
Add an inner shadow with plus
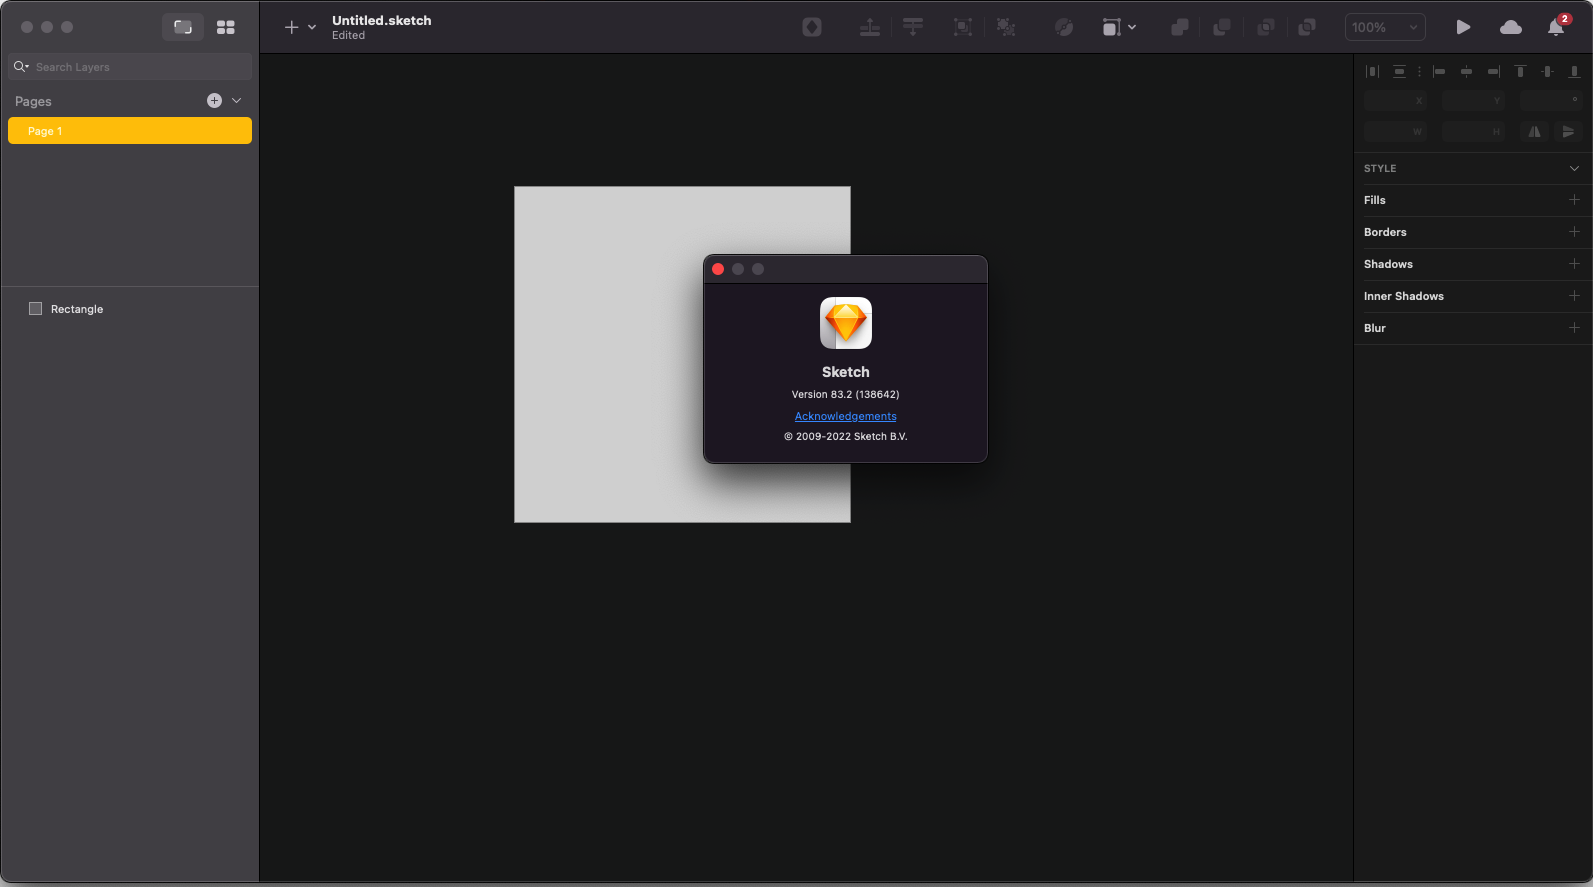pos(1574,296)
